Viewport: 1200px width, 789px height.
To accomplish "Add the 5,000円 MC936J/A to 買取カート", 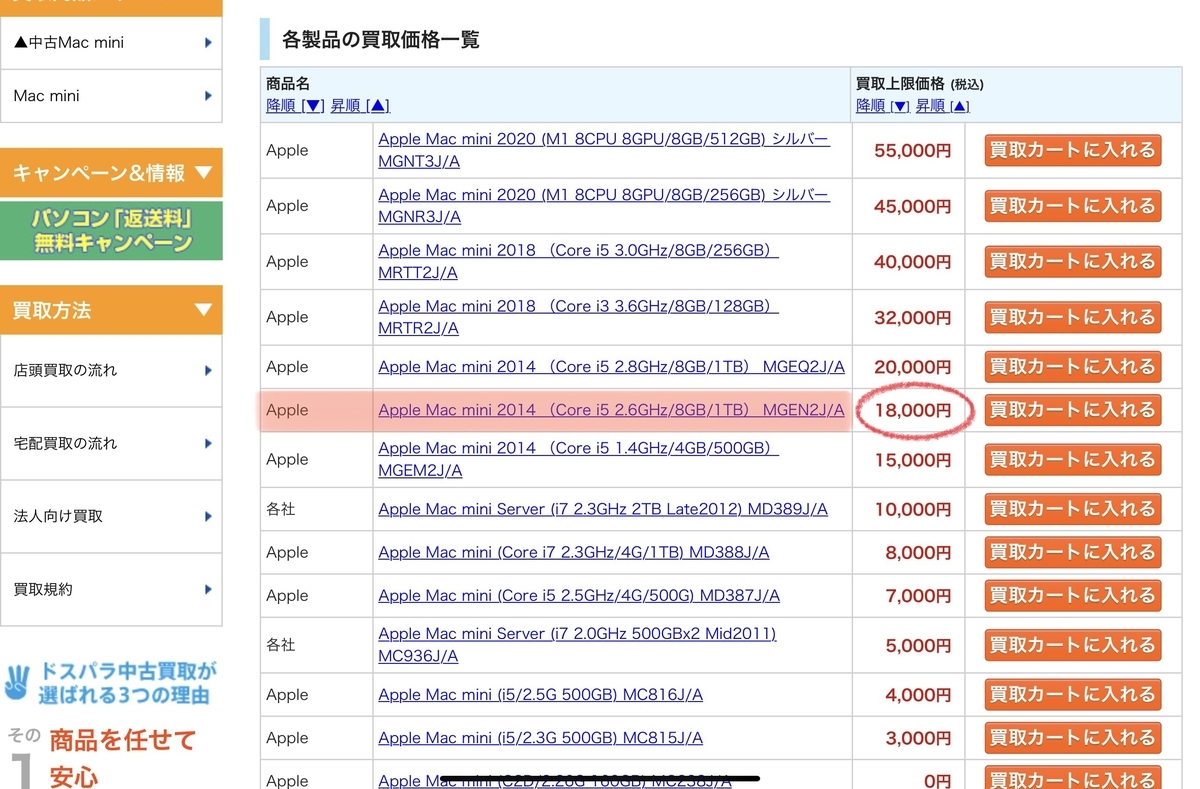I will point(1072,645).
